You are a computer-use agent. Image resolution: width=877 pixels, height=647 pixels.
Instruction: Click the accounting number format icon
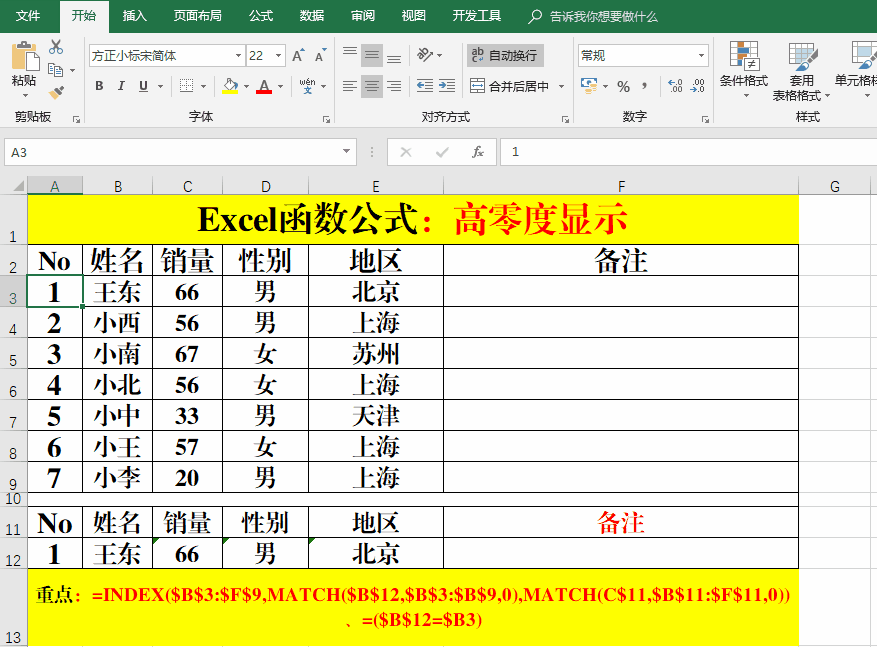pos(589,86)
